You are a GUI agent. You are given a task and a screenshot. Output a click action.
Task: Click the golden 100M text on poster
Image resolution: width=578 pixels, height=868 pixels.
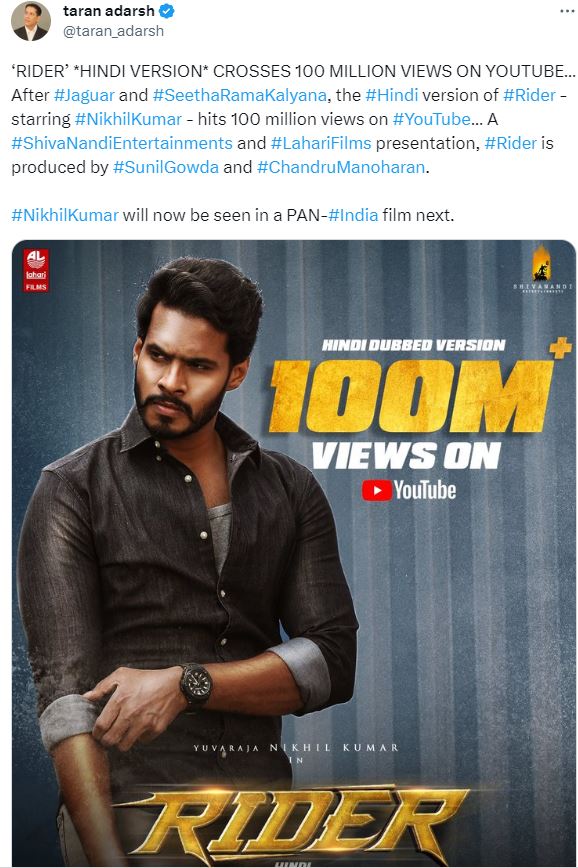point(412,396)
